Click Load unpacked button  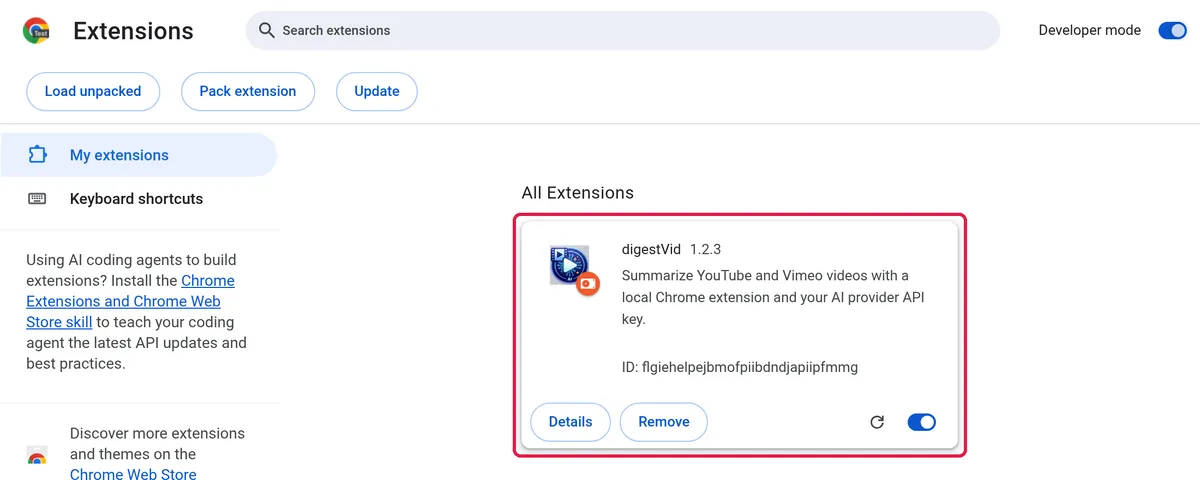[93, 91]
